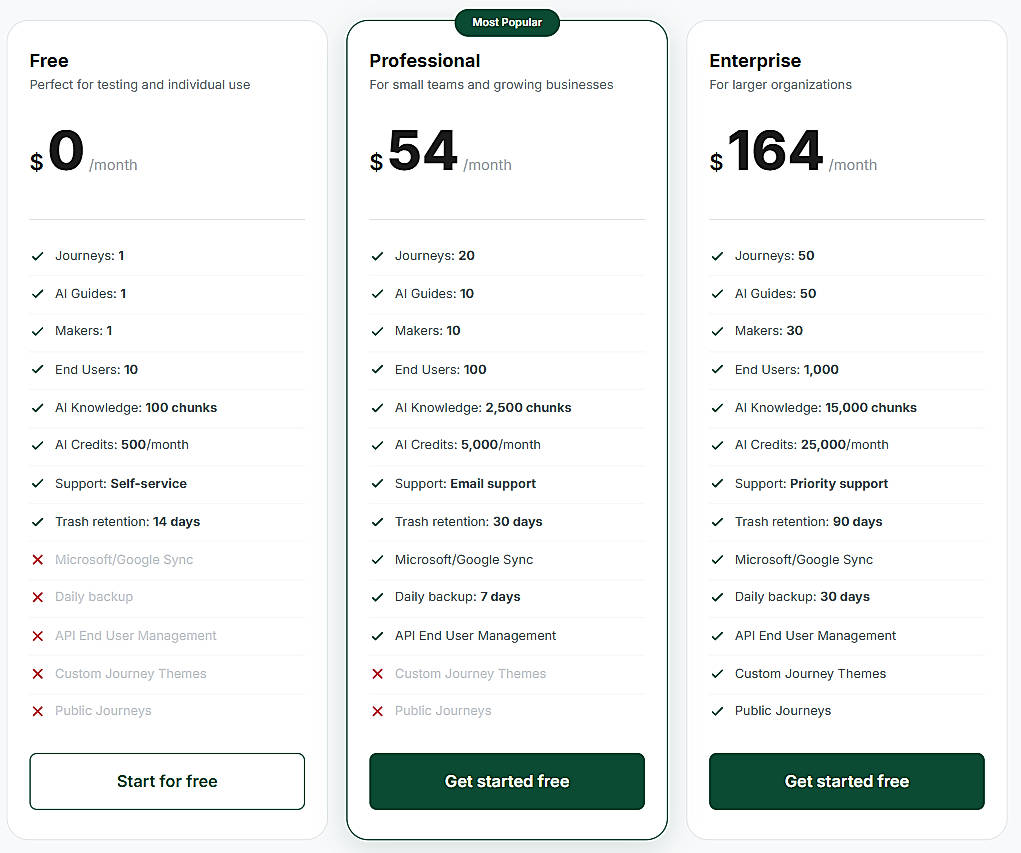Click the 'Free' plan heading

[49, 61]
